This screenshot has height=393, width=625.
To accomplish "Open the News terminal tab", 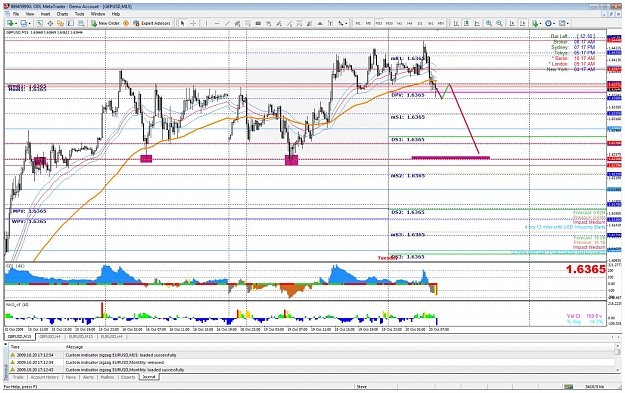I will 71,377.
